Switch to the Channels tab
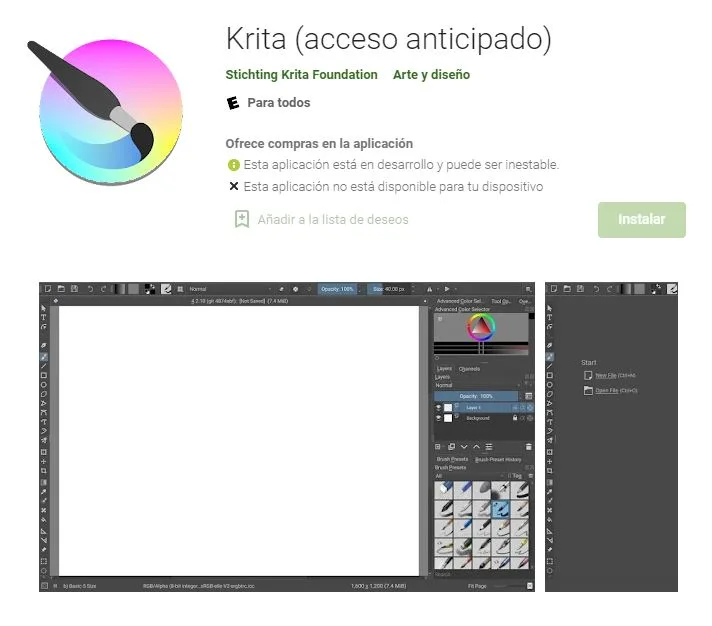Image resolution: width=712 pixels, height=626 pixels. (x=469, y=369)
